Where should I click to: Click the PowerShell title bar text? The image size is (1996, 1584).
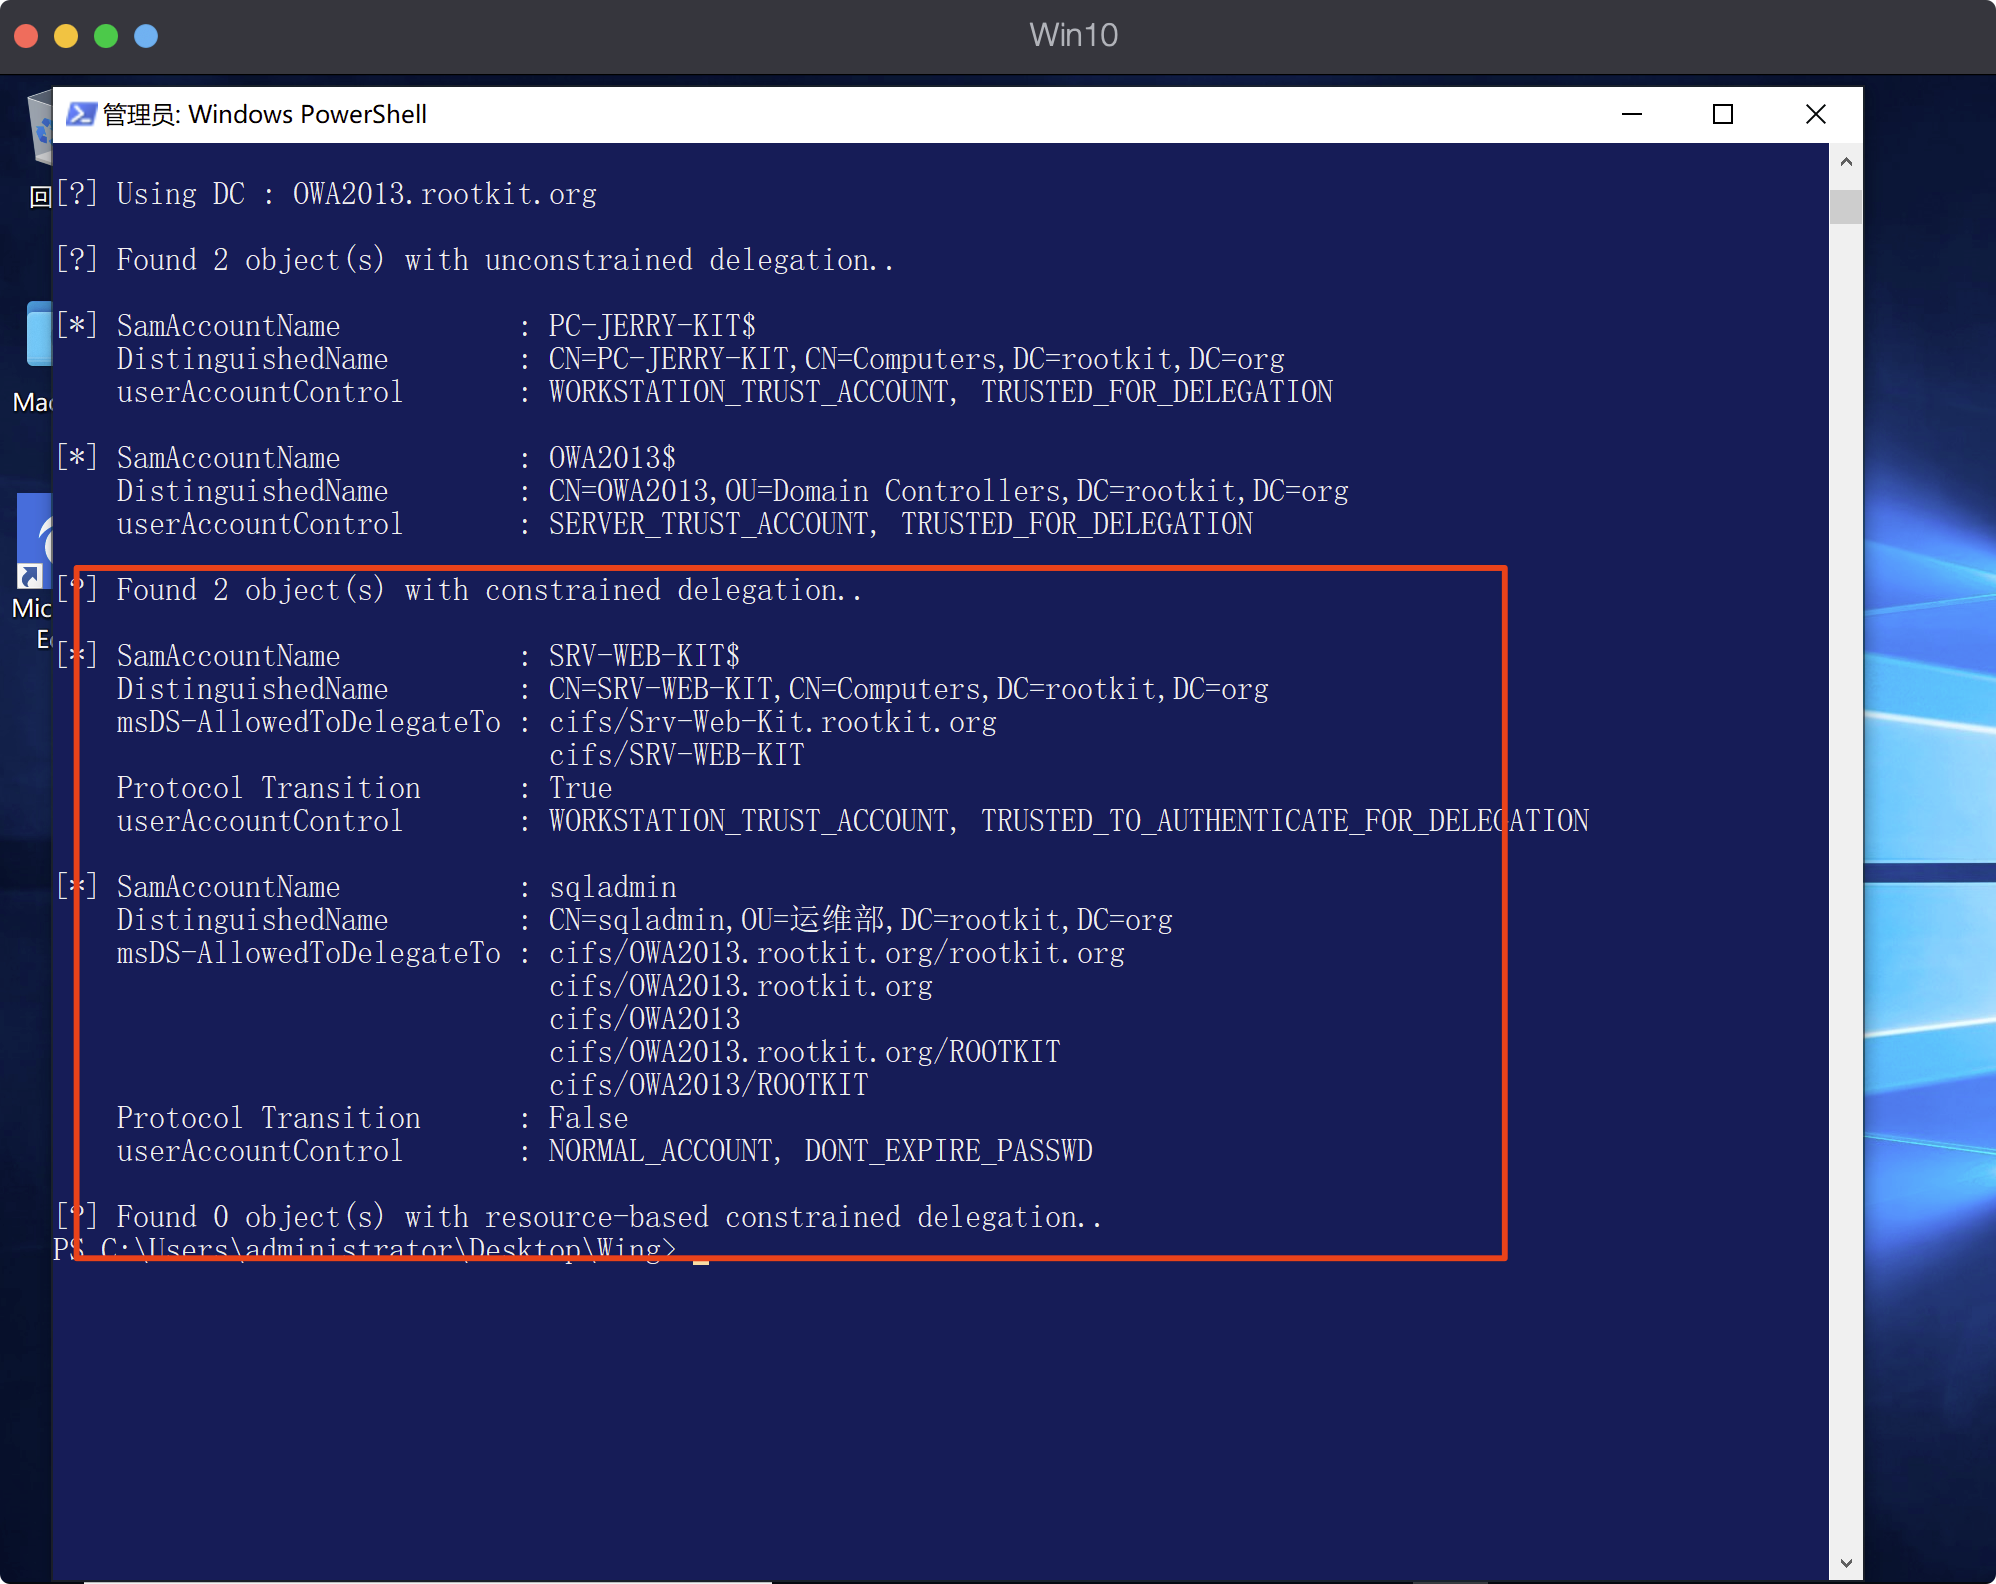pos(265,115)
